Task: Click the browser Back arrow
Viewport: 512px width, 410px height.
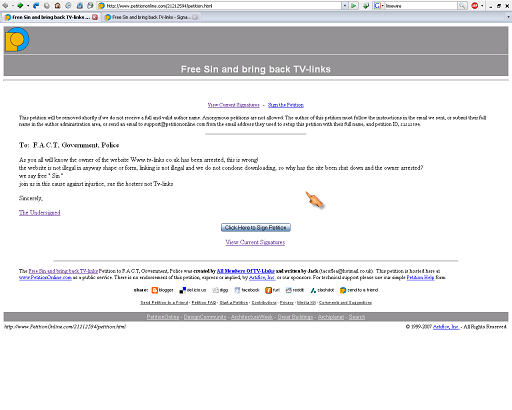Action: [x=5, y=6]
